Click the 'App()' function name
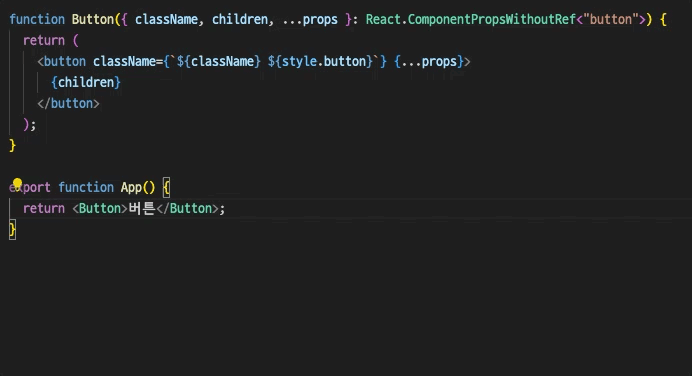 coord(138,188)
